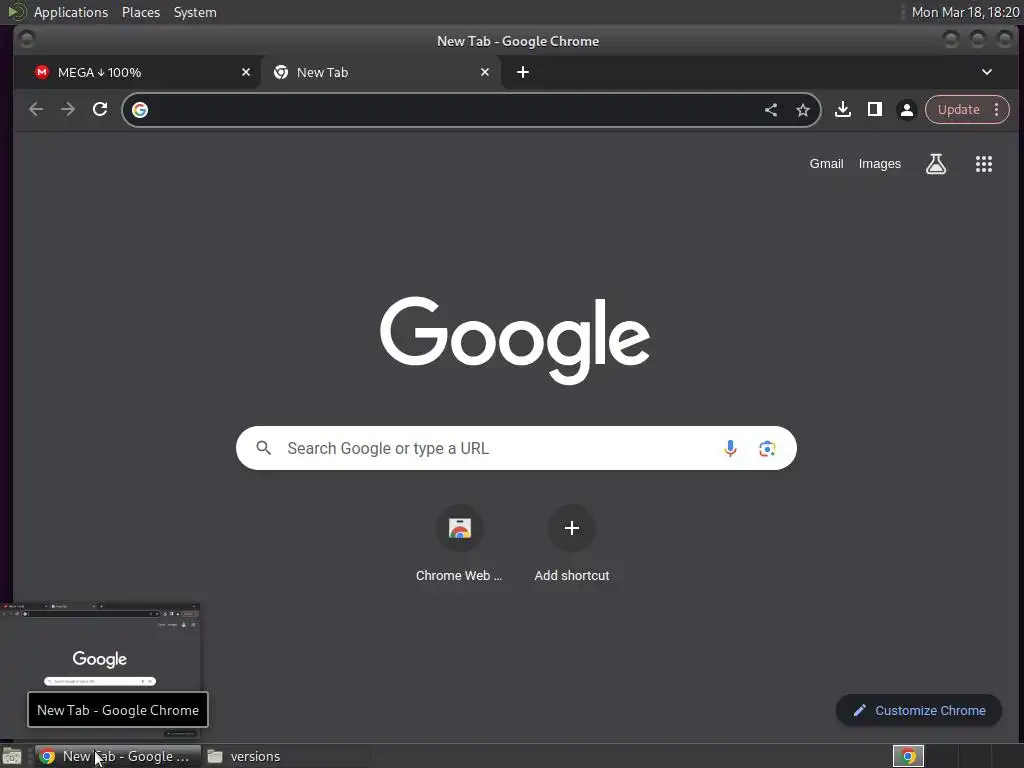Start voice search with the microphone
The width and height of the screenshot is (1024, 768).
click(730, 448)
